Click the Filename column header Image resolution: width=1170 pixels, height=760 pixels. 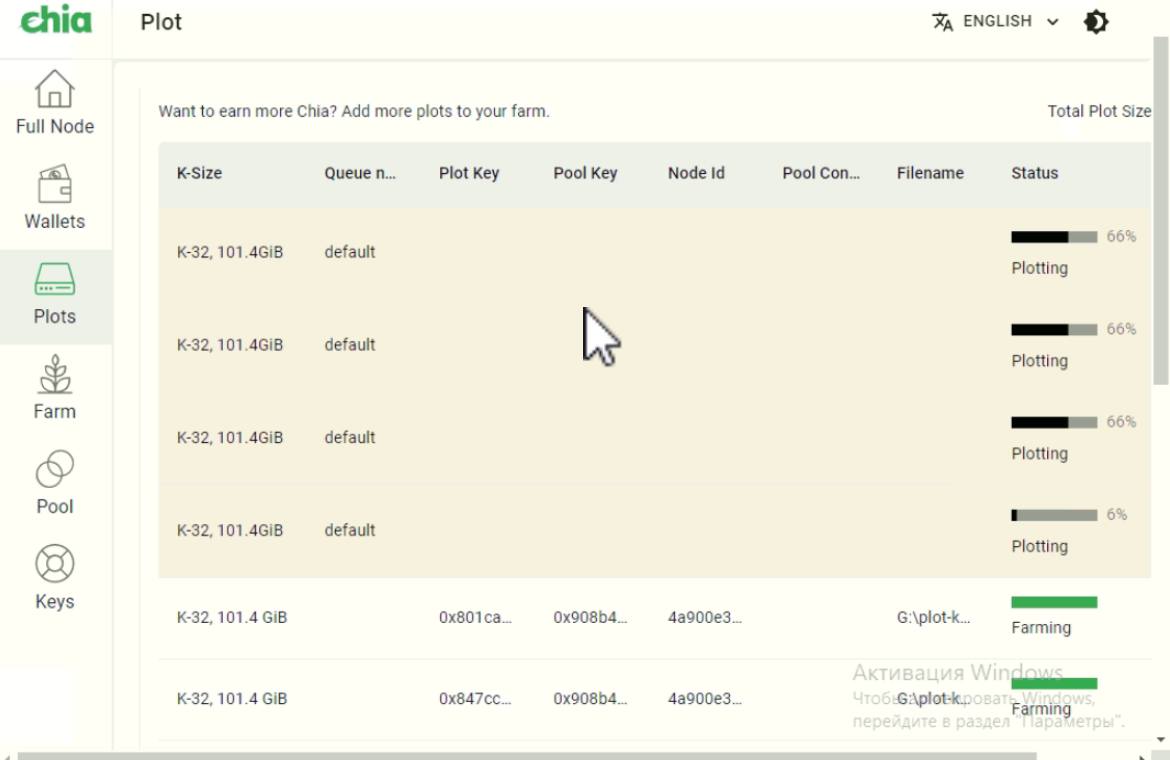coord(930,173)
